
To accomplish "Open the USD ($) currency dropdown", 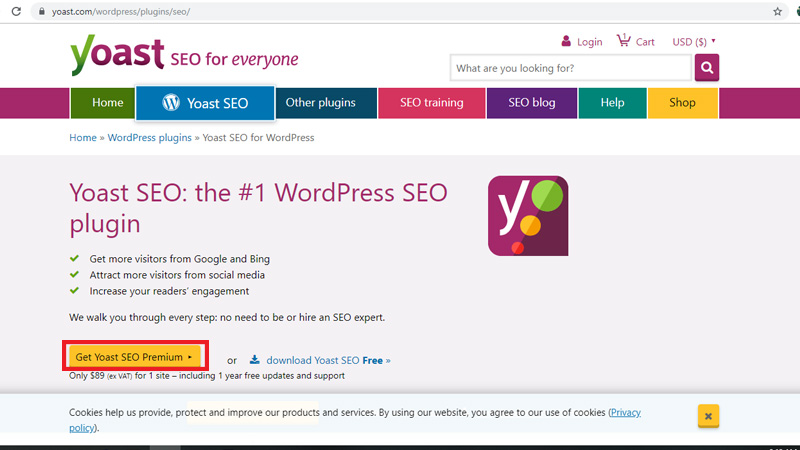I will [694, 42].
